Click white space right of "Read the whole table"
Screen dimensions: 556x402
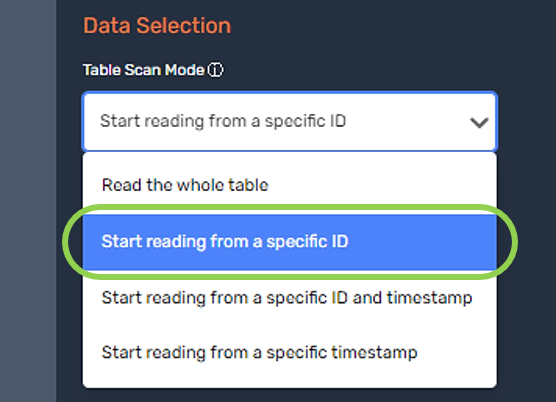(x=382, y=185)
